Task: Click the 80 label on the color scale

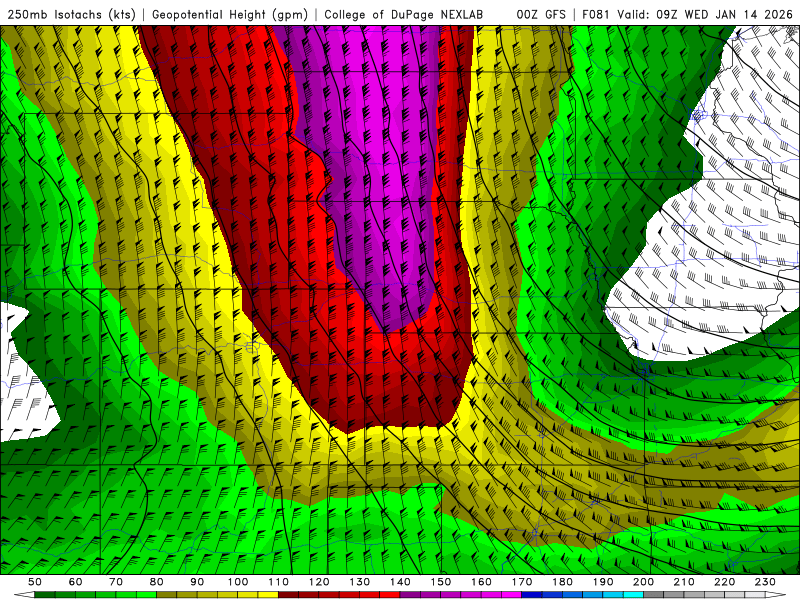Action: 157,582
